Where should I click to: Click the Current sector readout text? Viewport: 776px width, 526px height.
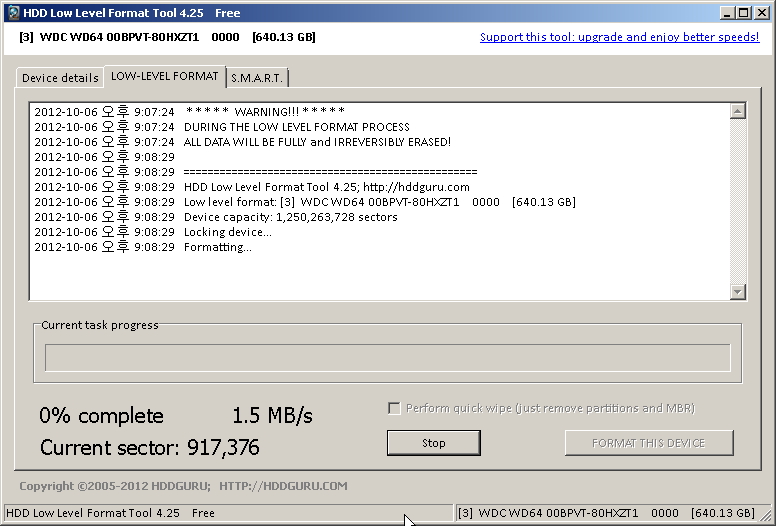(150, 447)
